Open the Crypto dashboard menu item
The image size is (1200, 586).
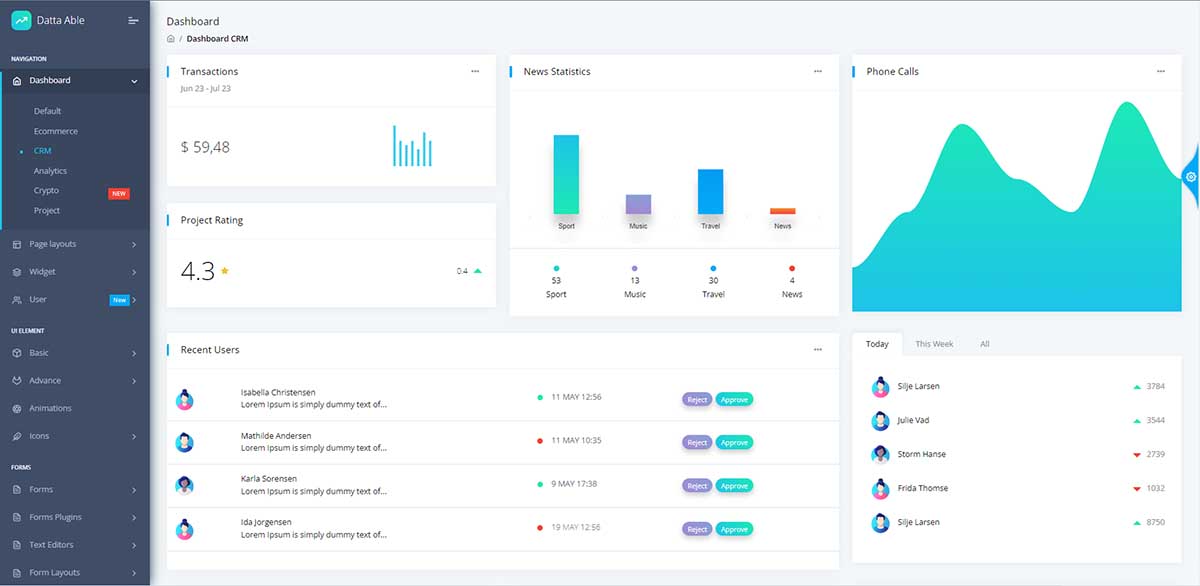[x=46, y=190]
